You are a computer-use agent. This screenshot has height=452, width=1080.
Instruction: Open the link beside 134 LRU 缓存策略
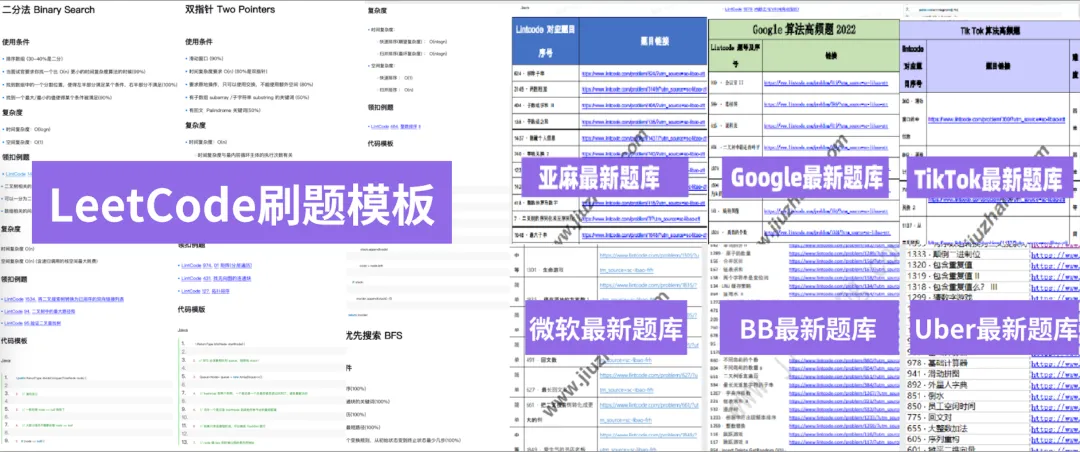tap(843, 285)
